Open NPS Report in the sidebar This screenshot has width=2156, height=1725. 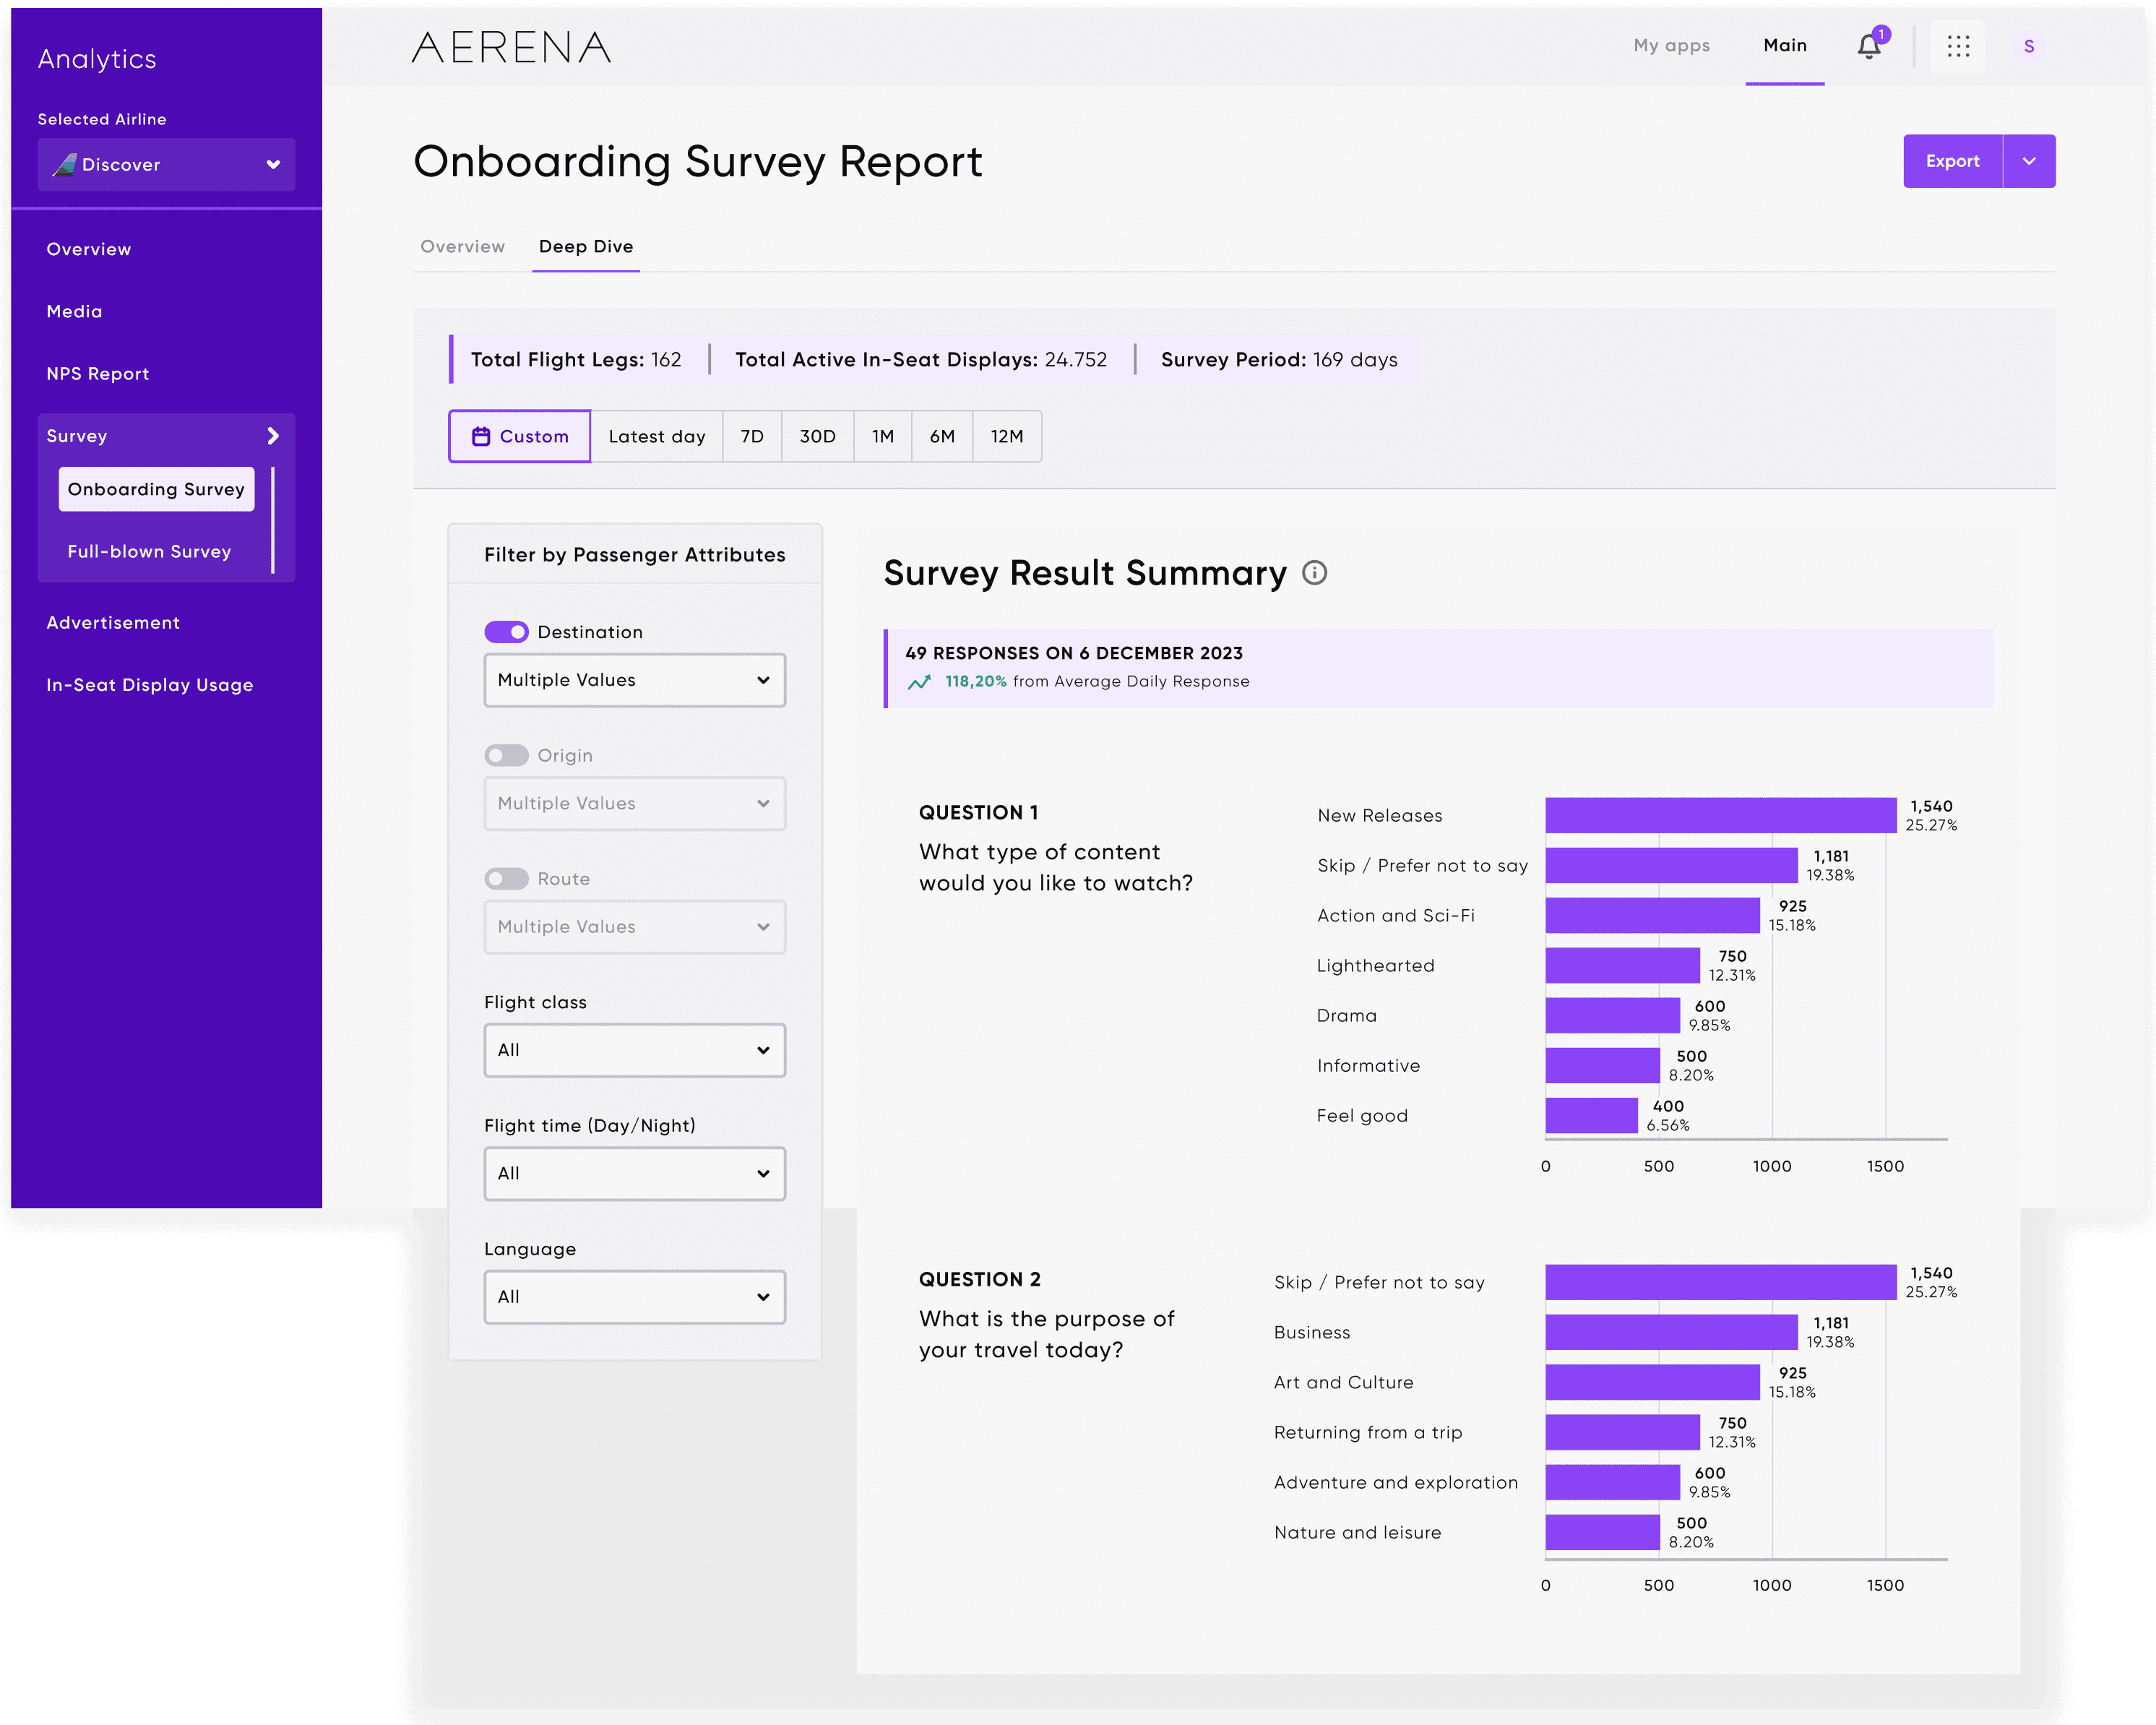pyautogui.click(x=97, y=374)
